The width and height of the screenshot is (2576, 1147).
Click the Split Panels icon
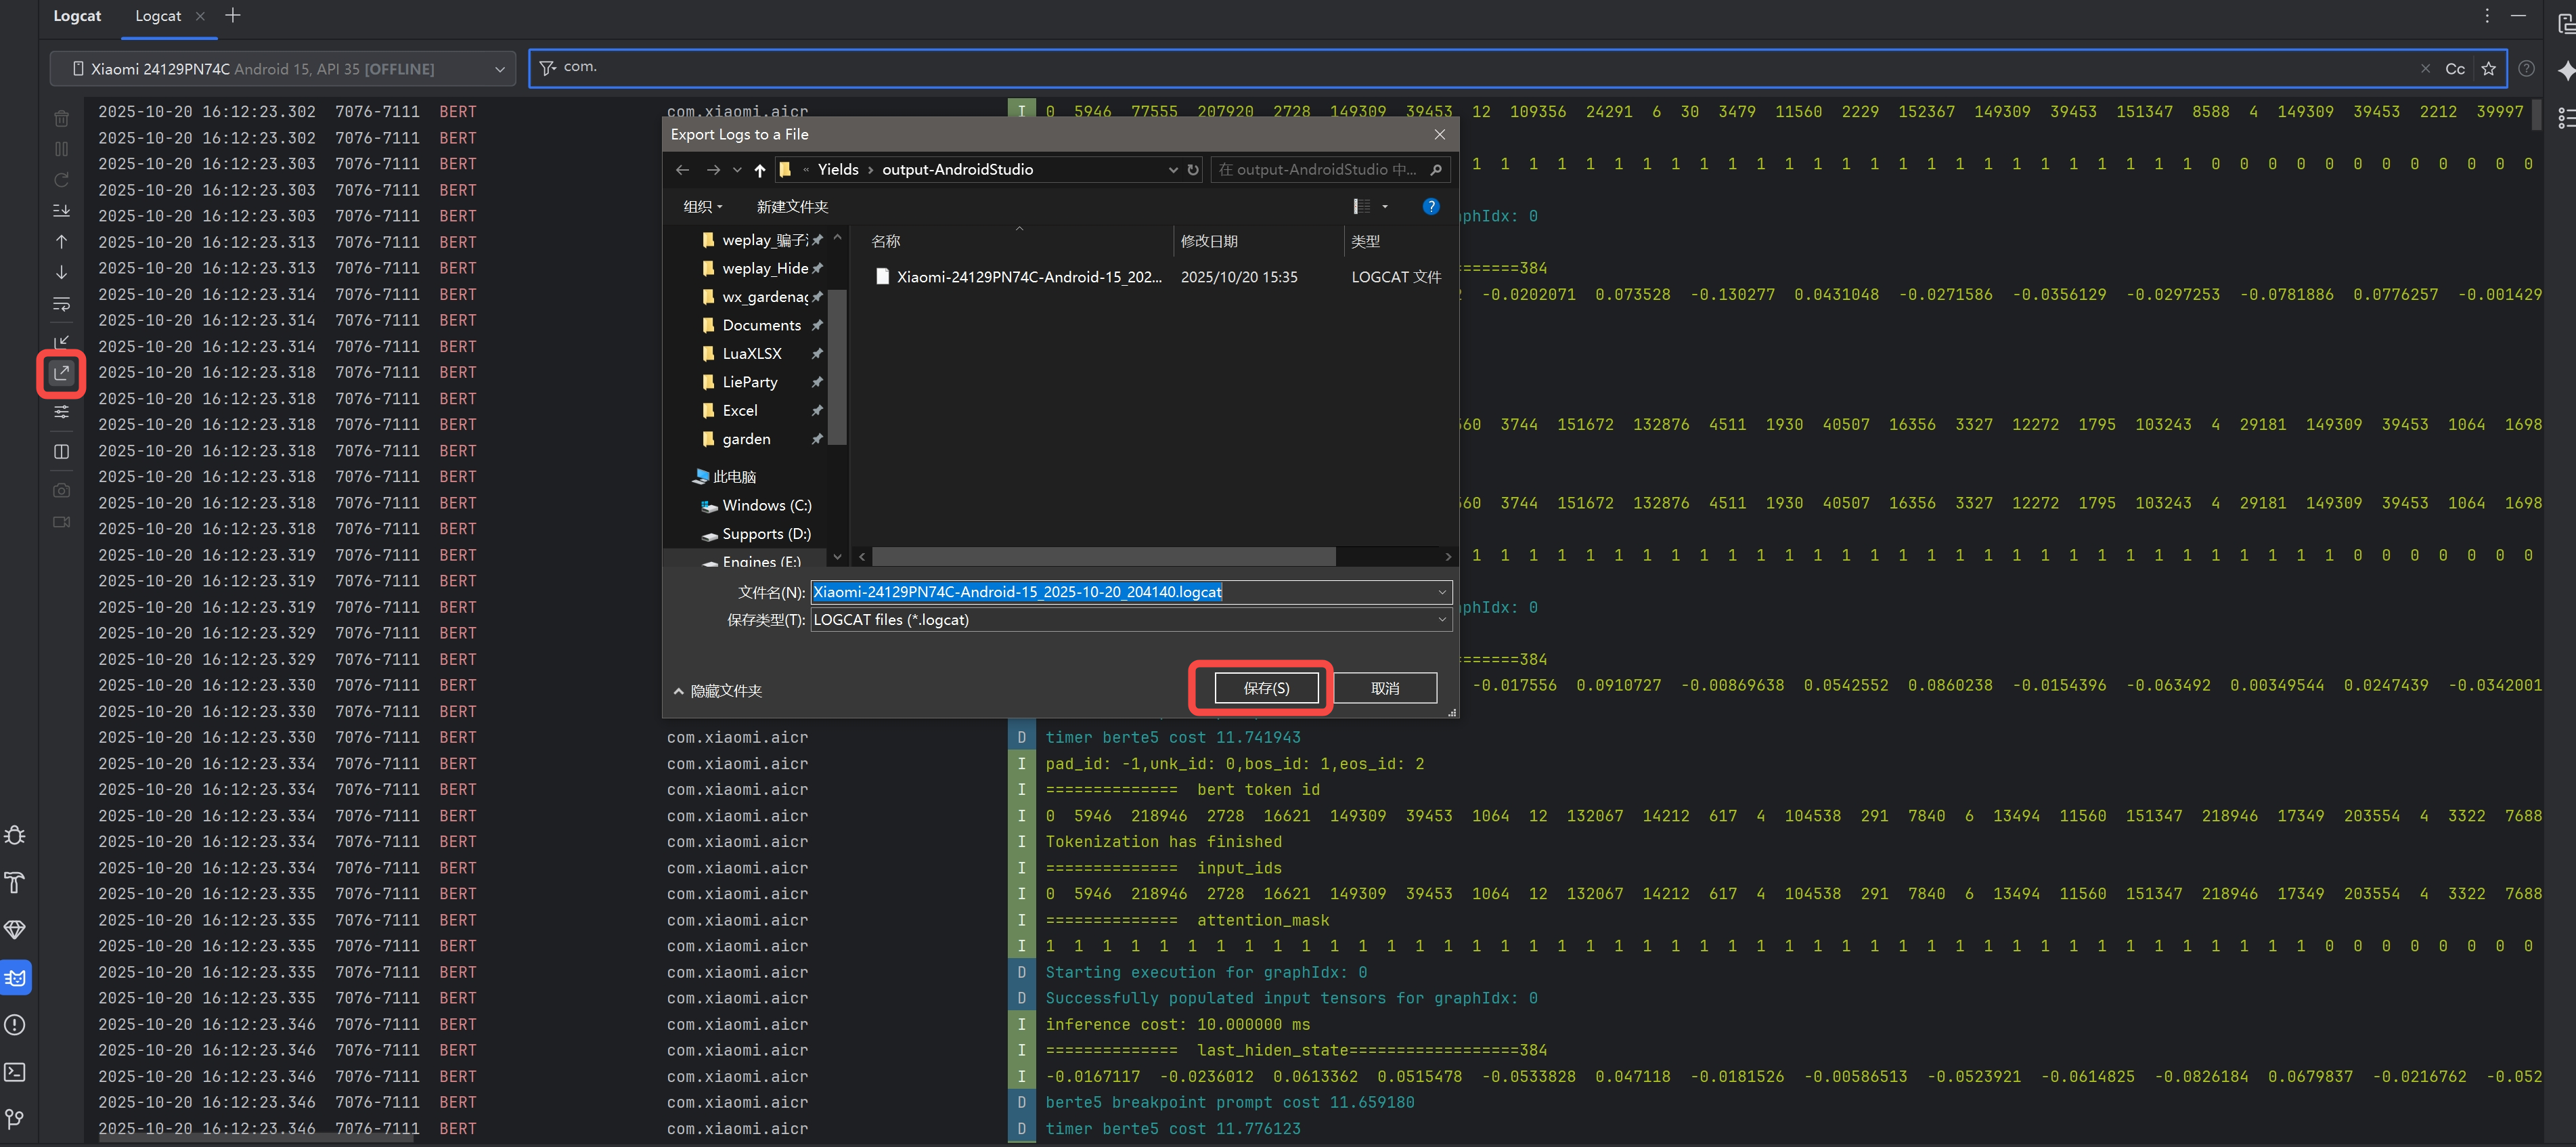pyautogui.click(x=61, y=451)
